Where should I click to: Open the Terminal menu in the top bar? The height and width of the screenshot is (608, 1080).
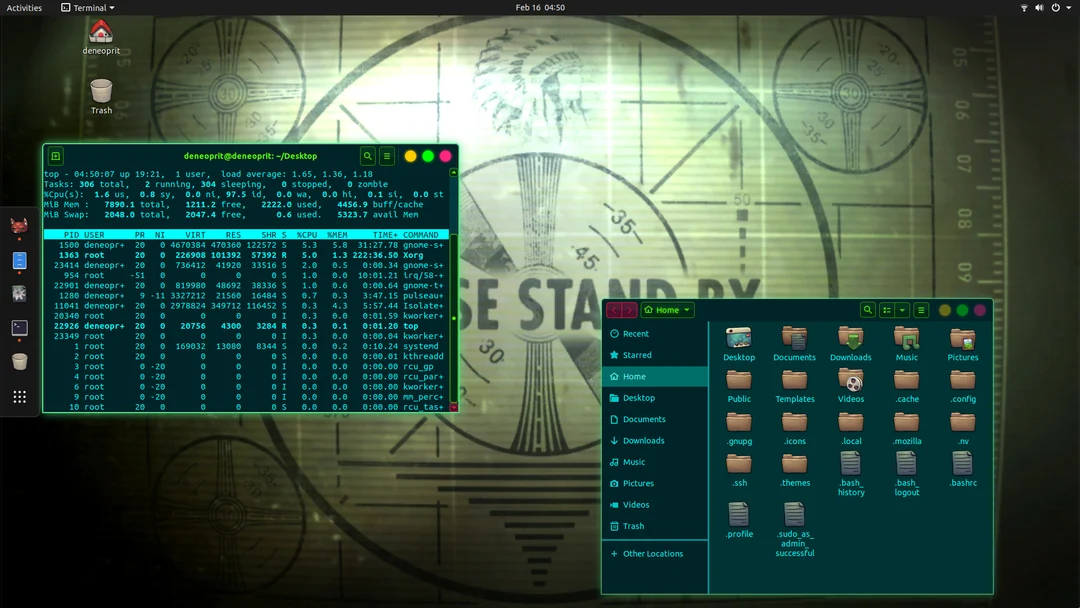[x=87, y=7]
